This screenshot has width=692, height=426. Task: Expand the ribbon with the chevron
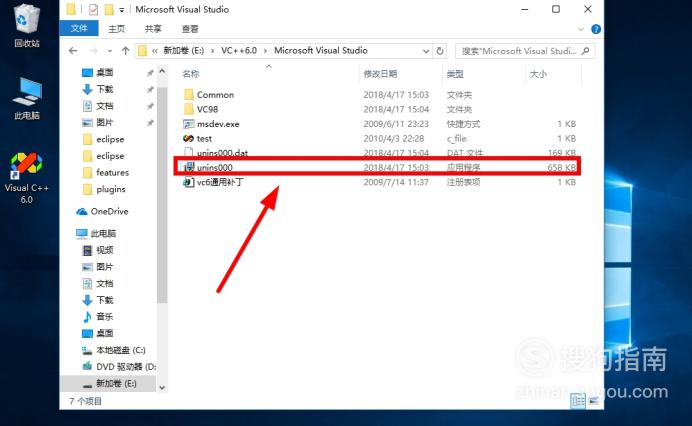pos(581,29)
